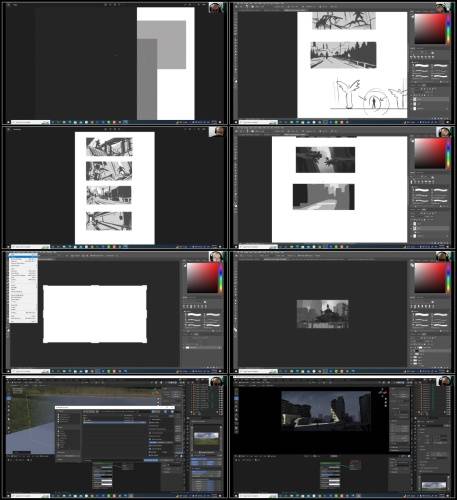The width and height of the screenshot is (457, 500).
Task: Select the small dark node beside the green-header node
Action: [x=355, y=465]
